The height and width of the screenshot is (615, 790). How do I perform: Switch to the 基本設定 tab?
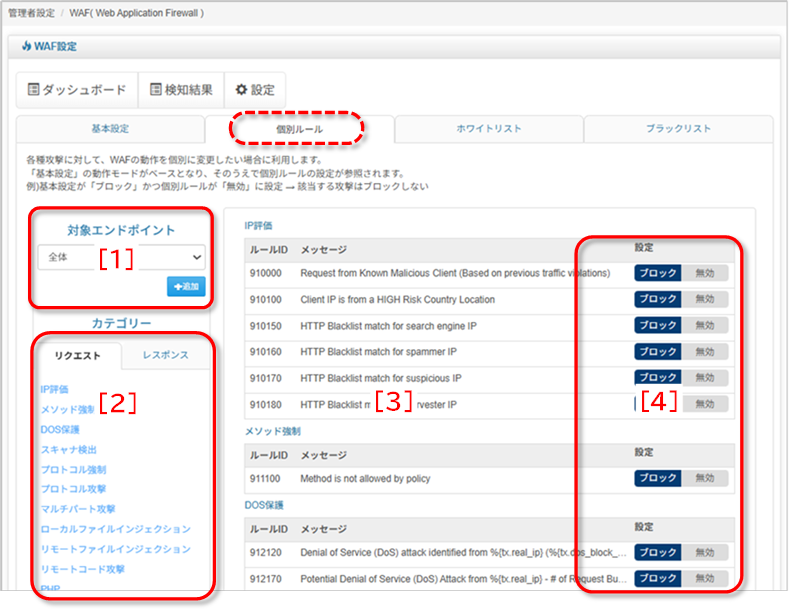coord(110,129)
